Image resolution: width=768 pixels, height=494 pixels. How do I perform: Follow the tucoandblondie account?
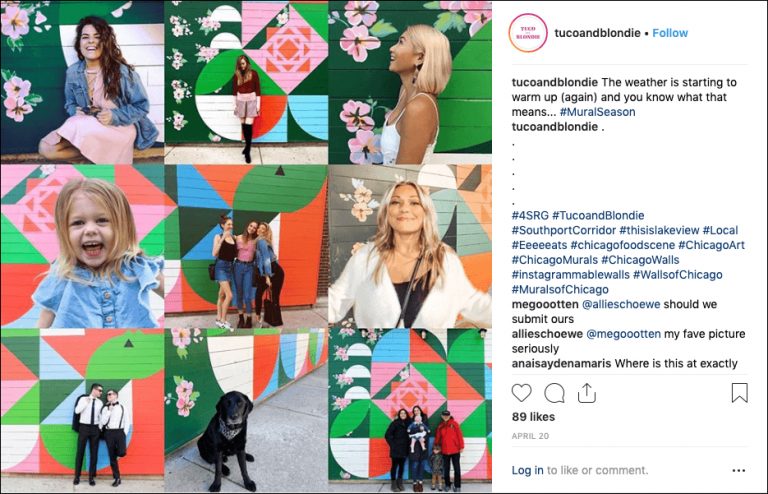click(670, 33)
